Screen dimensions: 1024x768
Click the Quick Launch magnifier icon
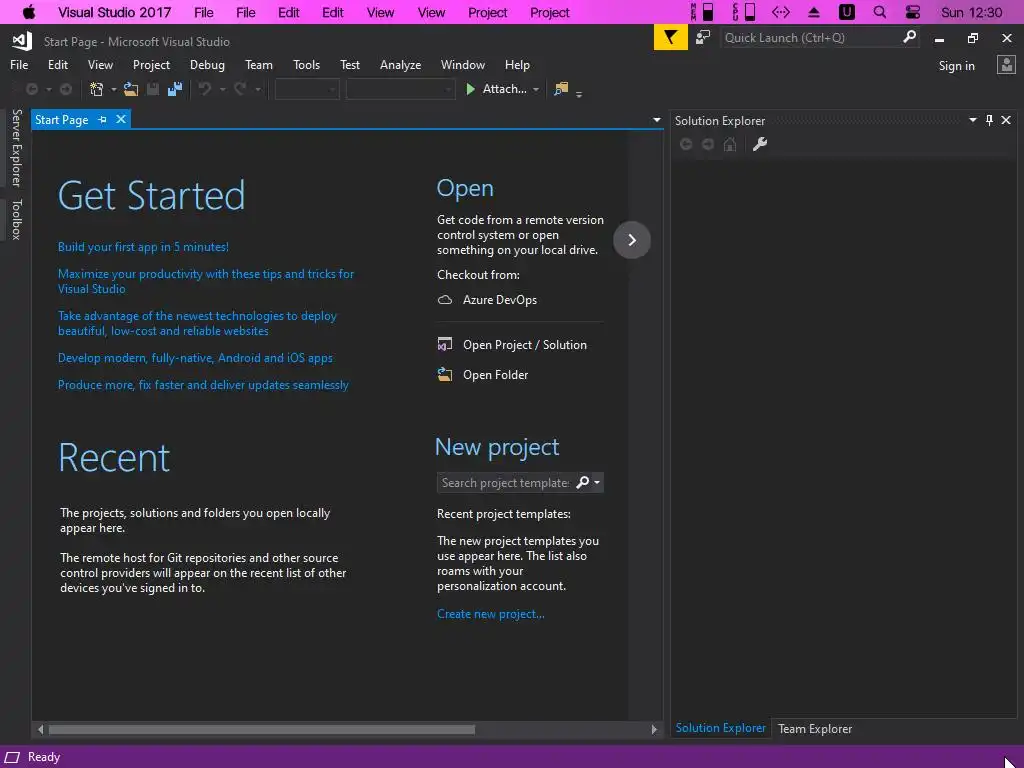(909, 37)
